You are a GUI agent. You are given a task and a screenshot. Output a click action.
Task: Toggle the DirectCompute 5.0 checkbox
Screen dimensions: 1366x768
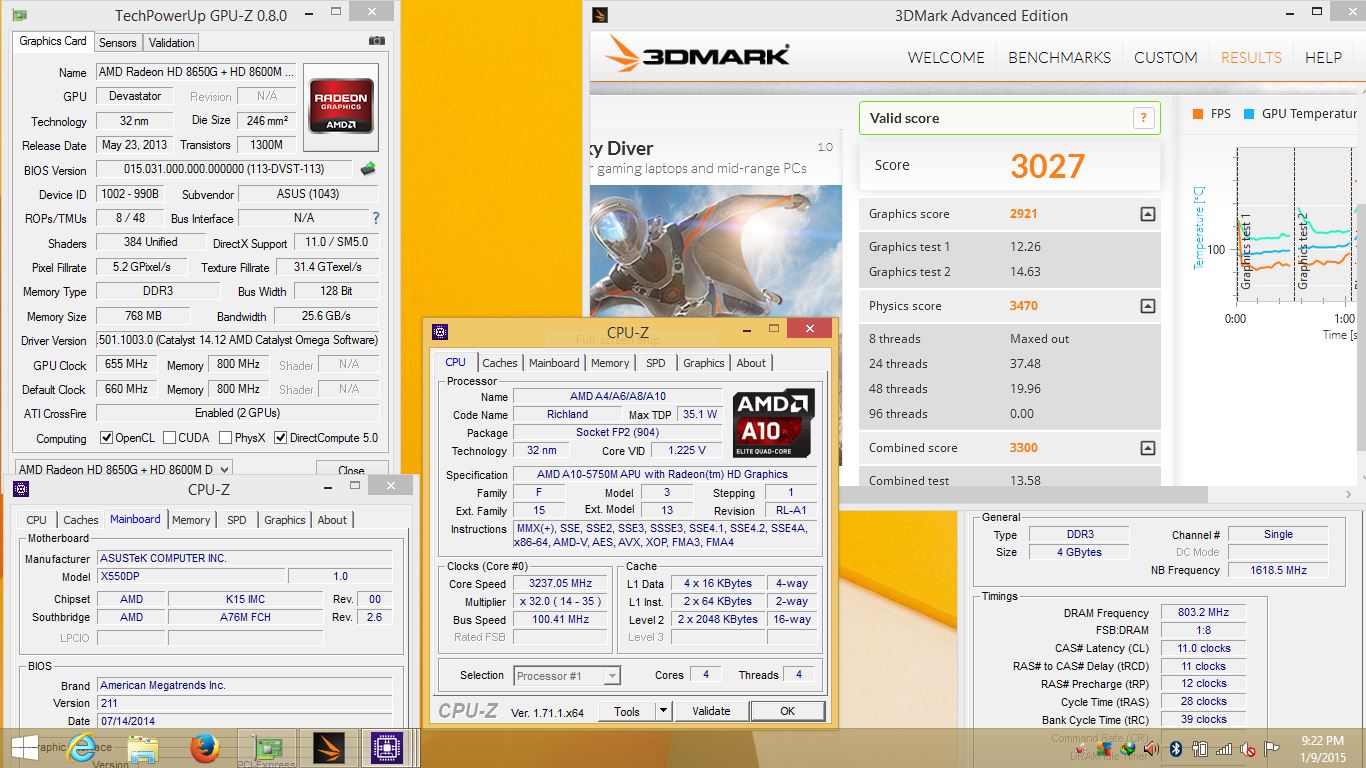281,438
